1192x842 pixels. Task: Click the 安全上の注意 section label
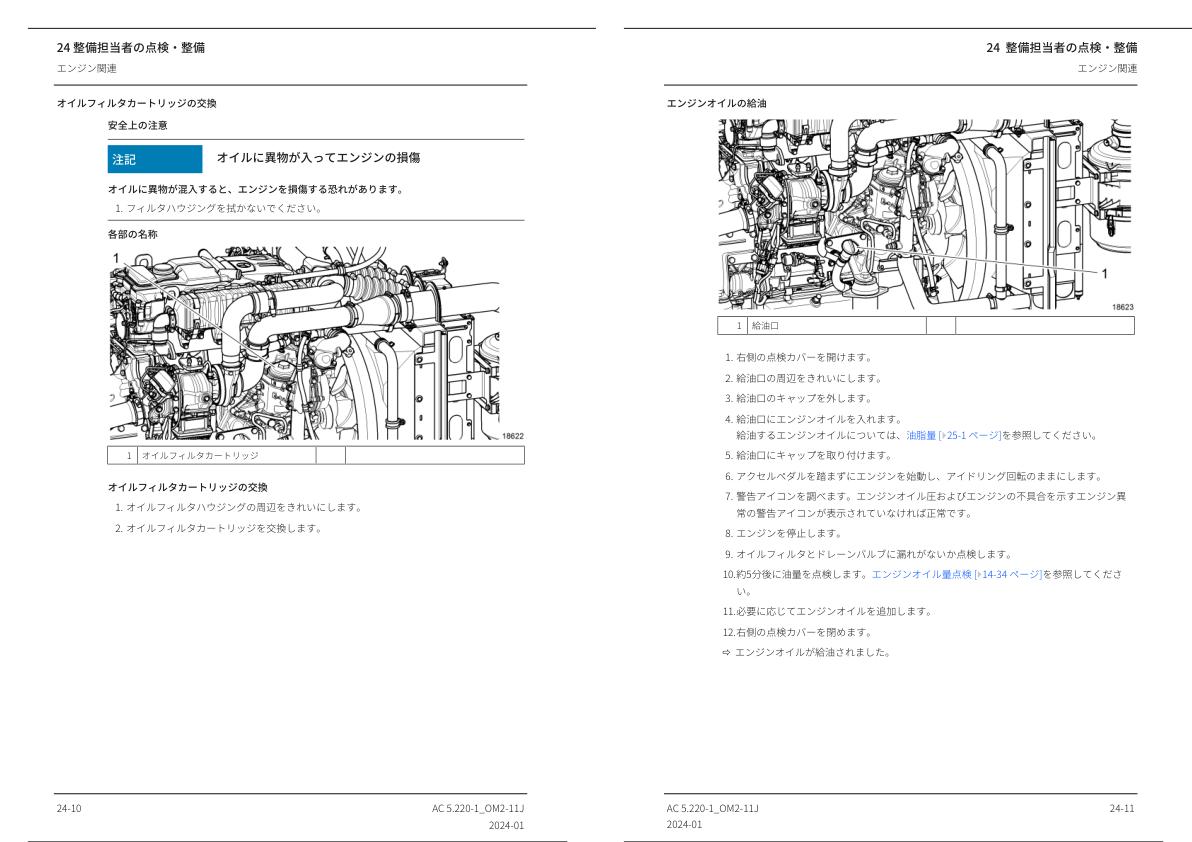pyautogui.click(x=136, y=126)
